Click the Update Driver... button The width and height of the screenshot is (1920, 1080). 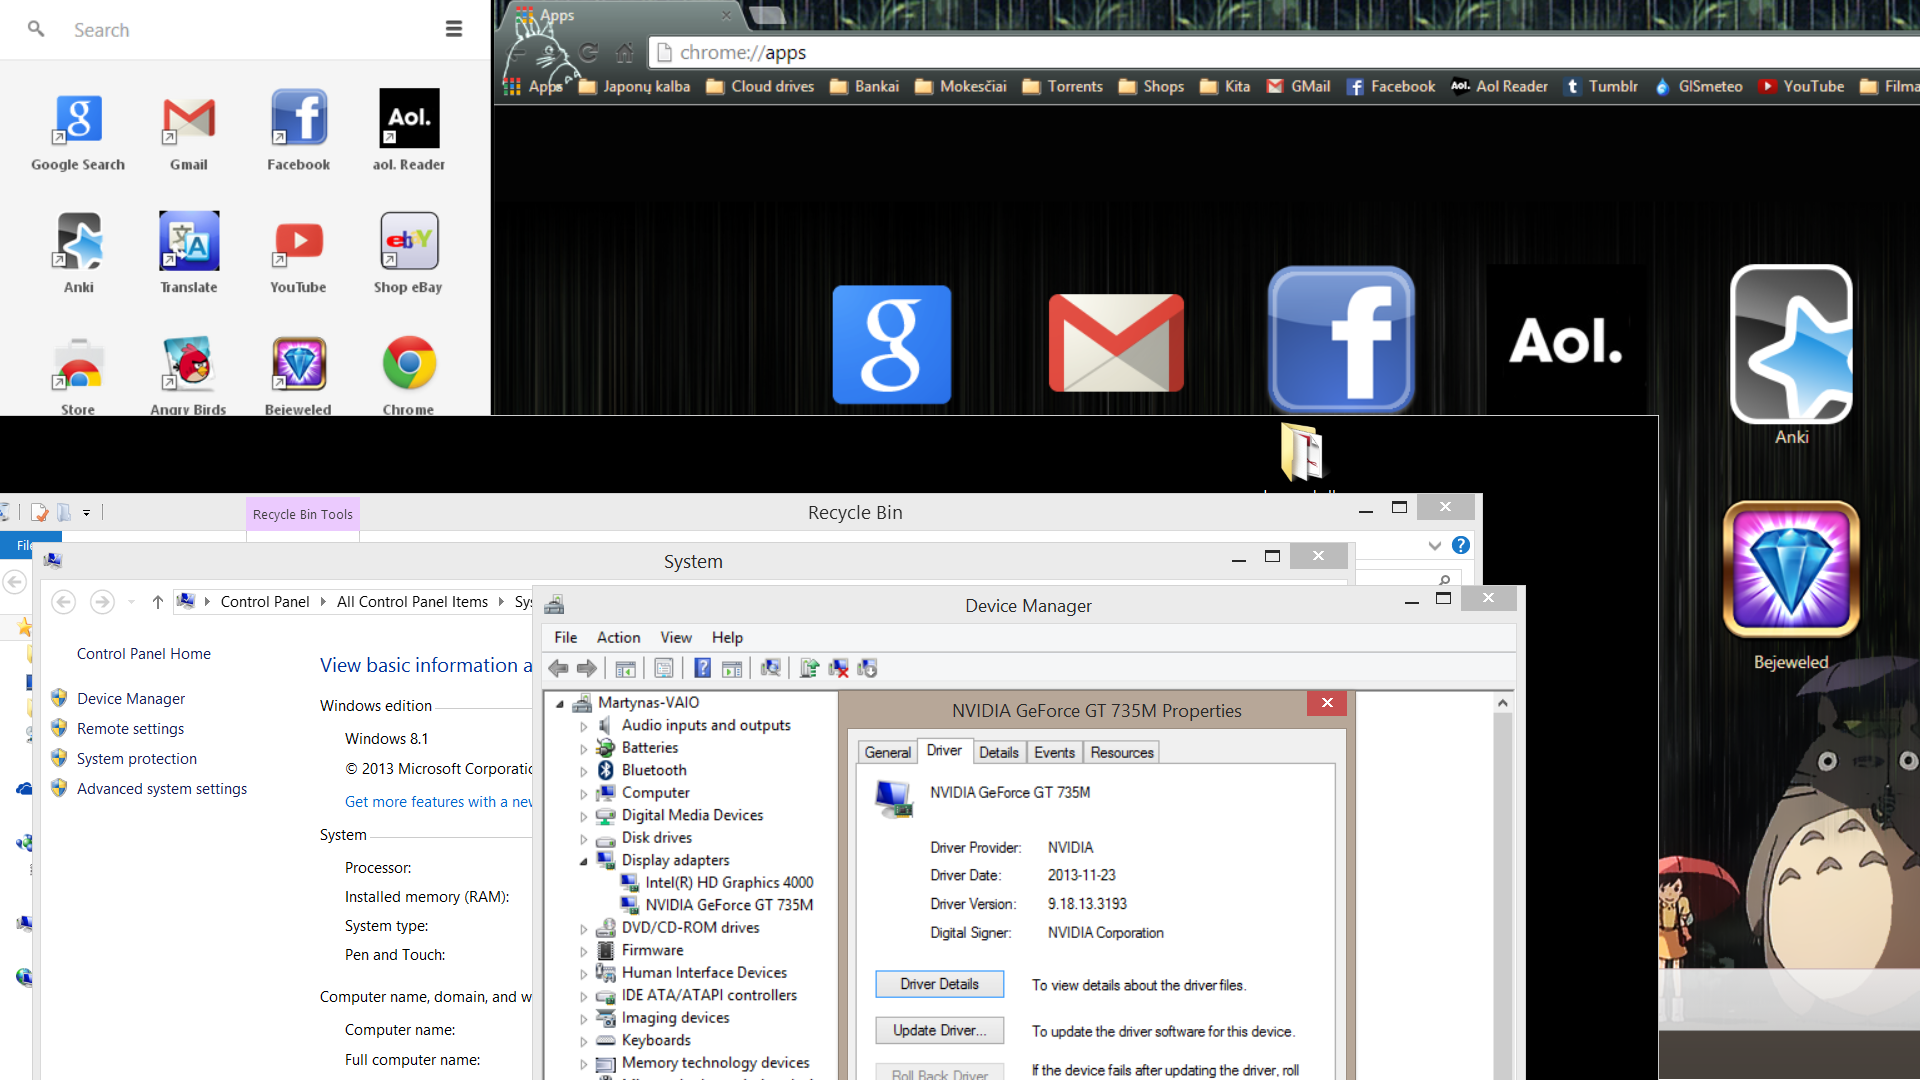tap(939, 1030)
